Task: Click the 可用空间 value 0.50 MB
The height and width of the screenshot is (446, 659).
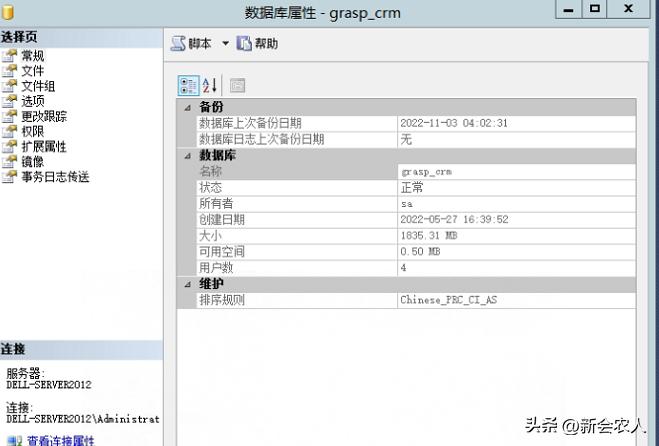Action: click(420, 251)
